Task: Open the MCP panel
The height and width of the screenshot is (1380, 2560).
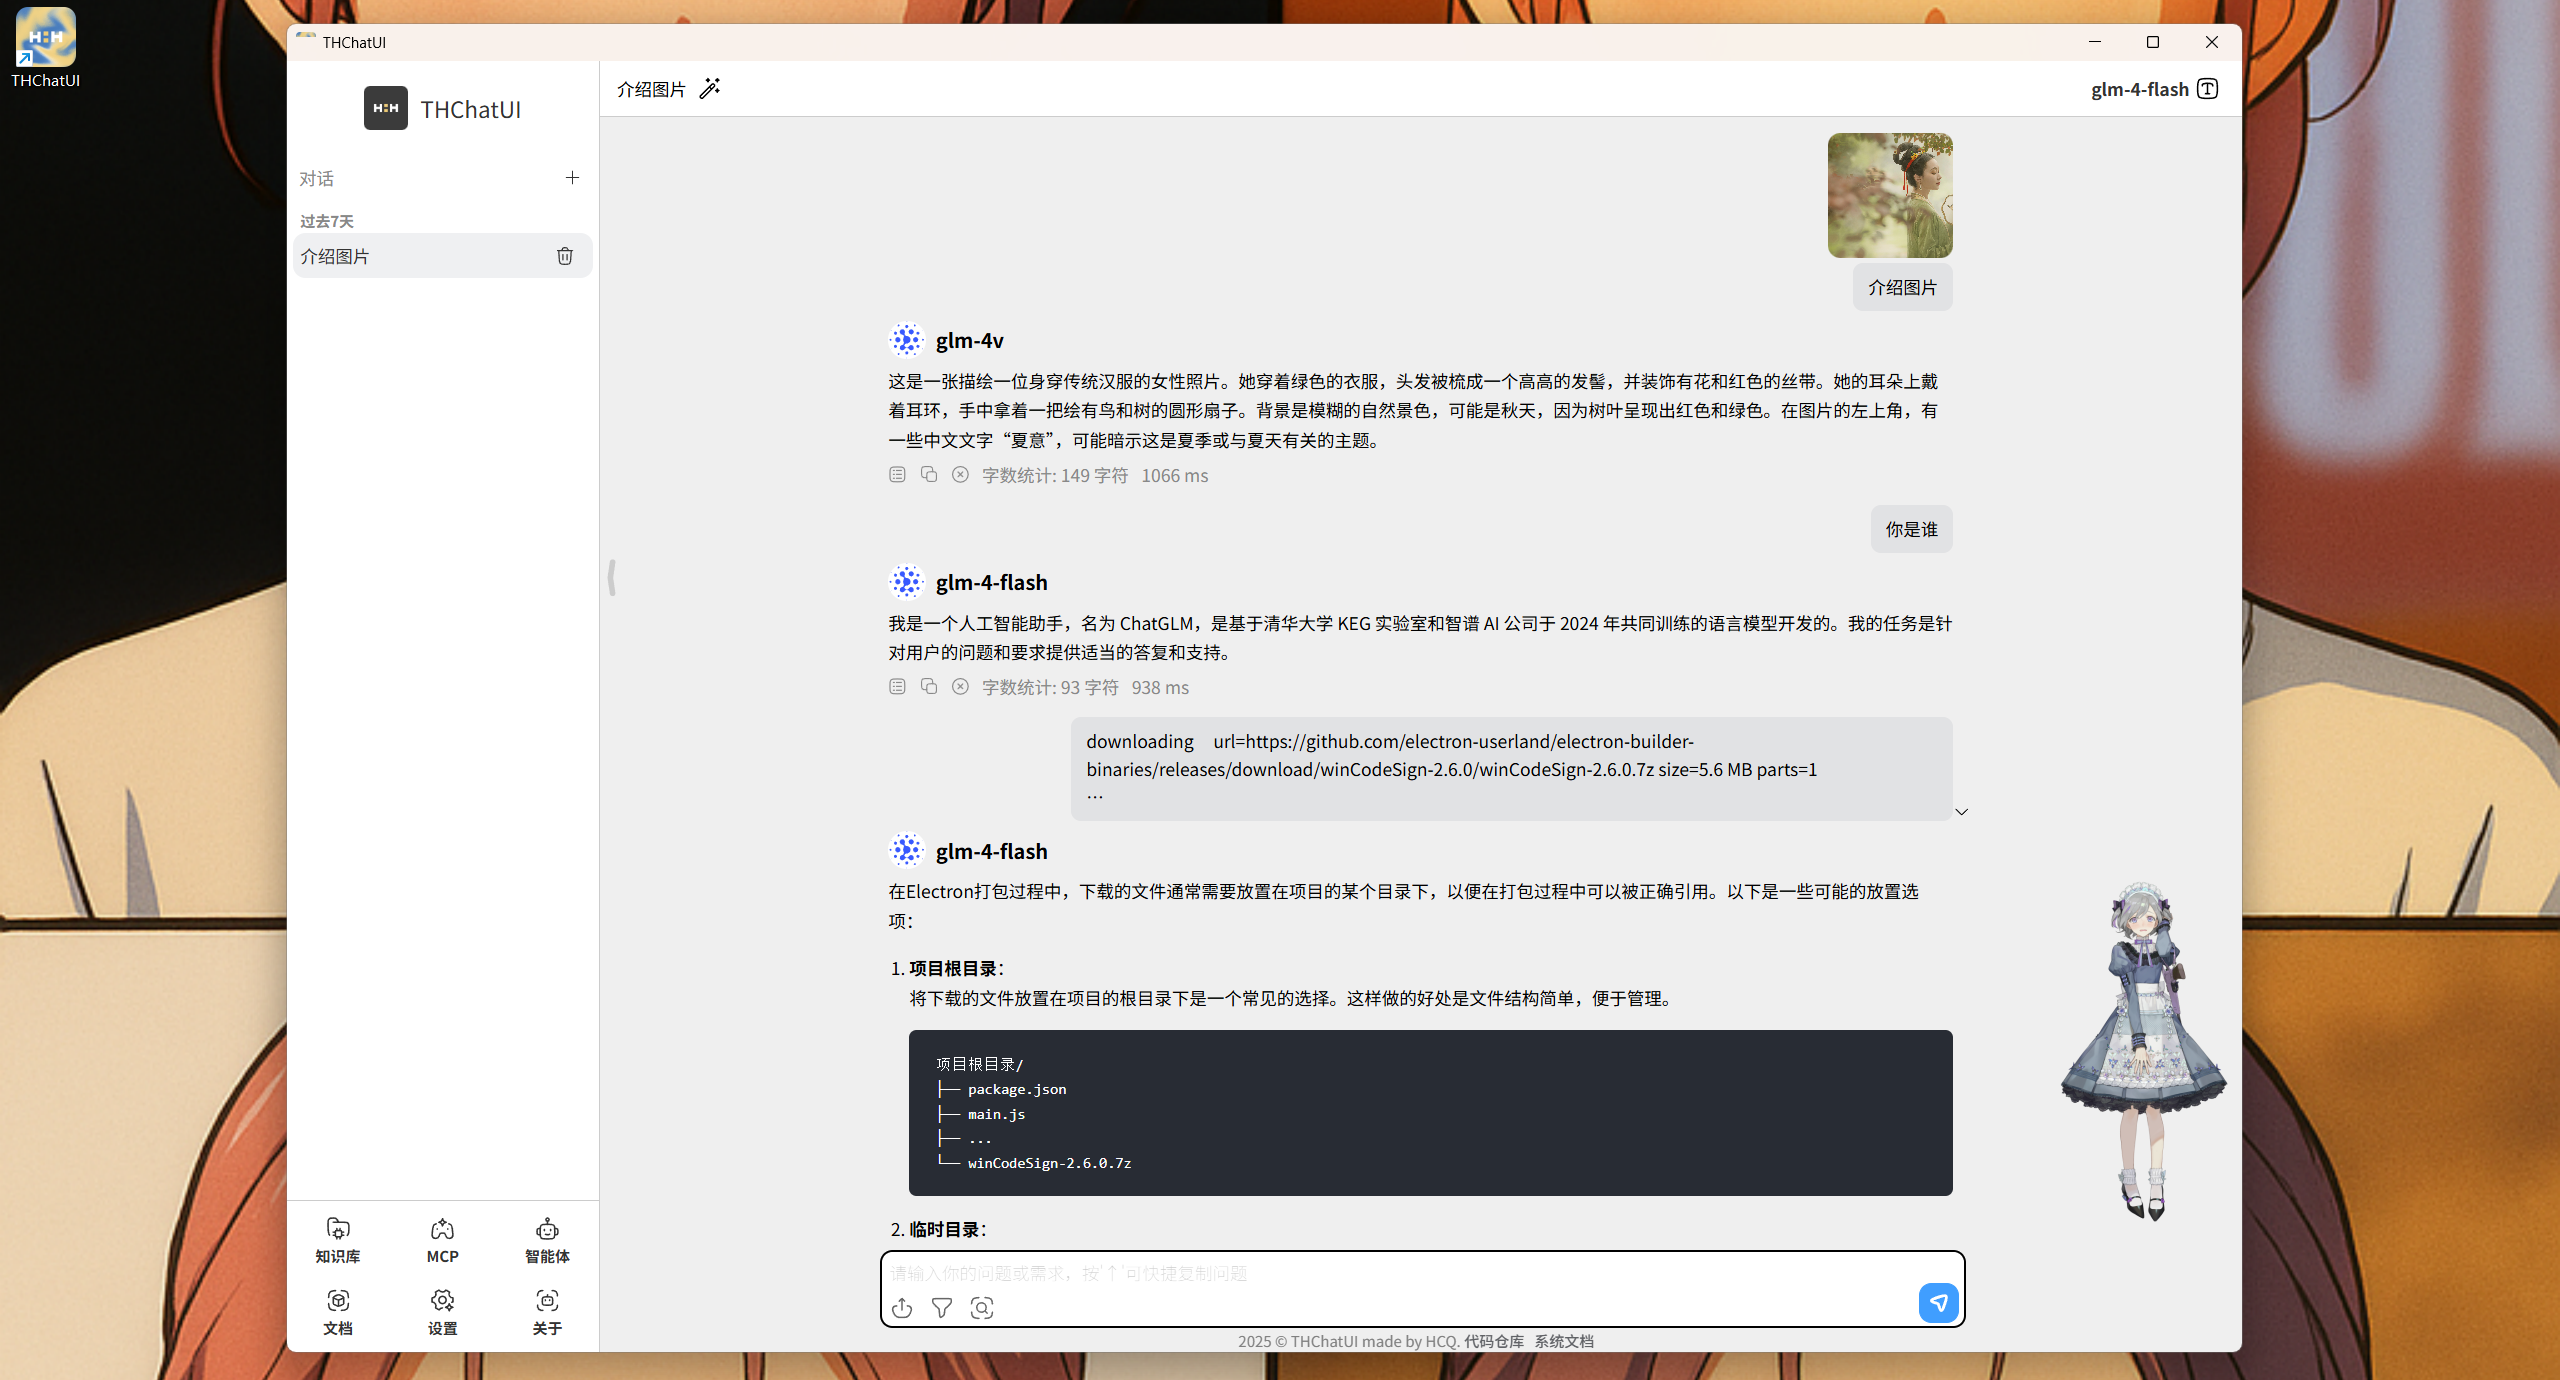Action: click(442, 1240)
